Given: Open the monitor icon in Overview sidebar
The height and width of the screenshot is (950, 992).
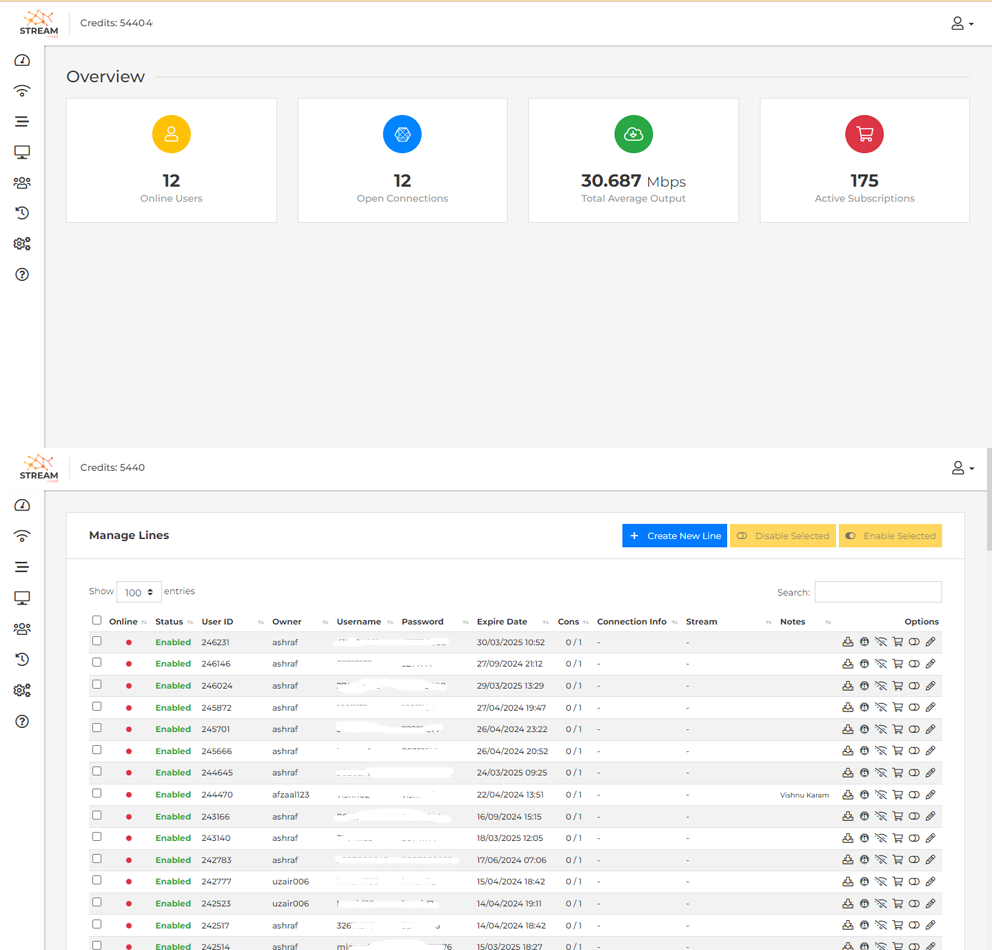Looking at the screenshot, I should [22, 152].
